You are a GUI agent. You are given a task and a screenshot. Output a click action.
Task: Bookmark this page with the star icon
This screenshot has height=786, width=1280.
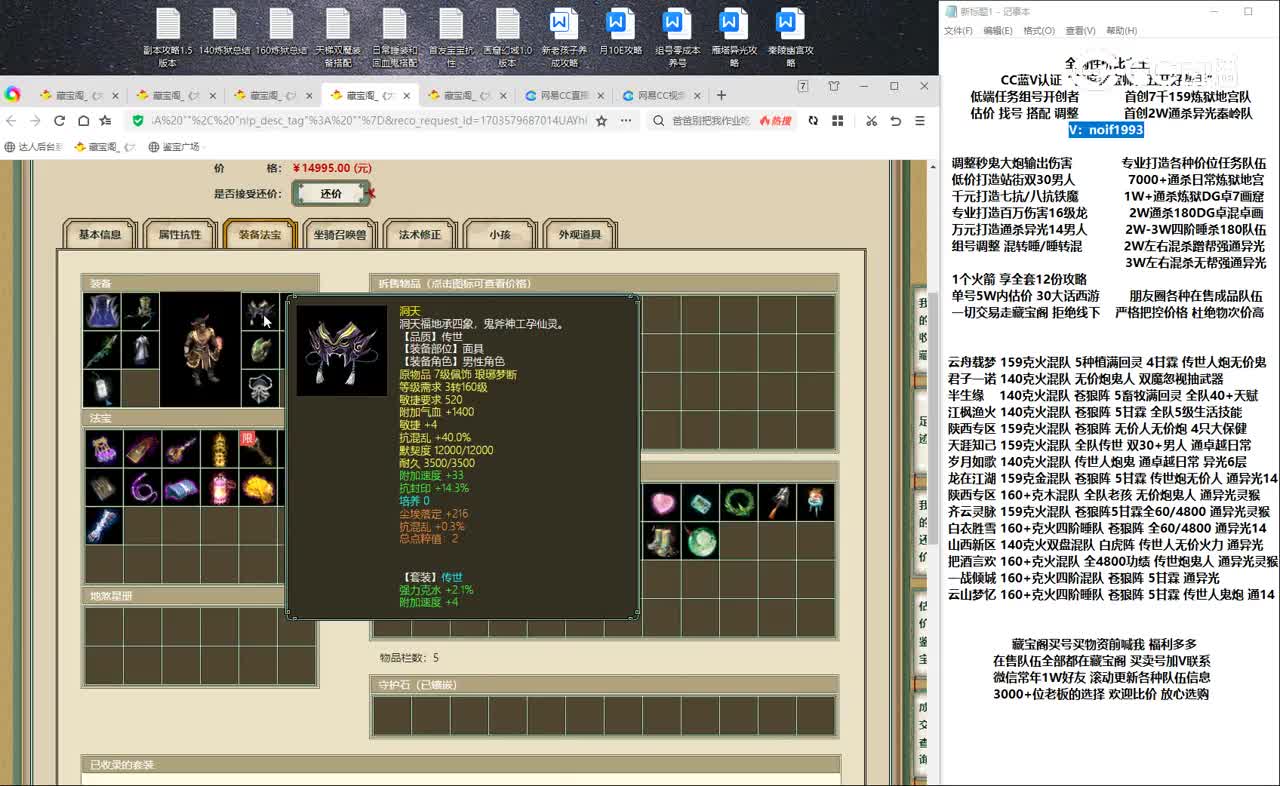(x=601, y=120)
